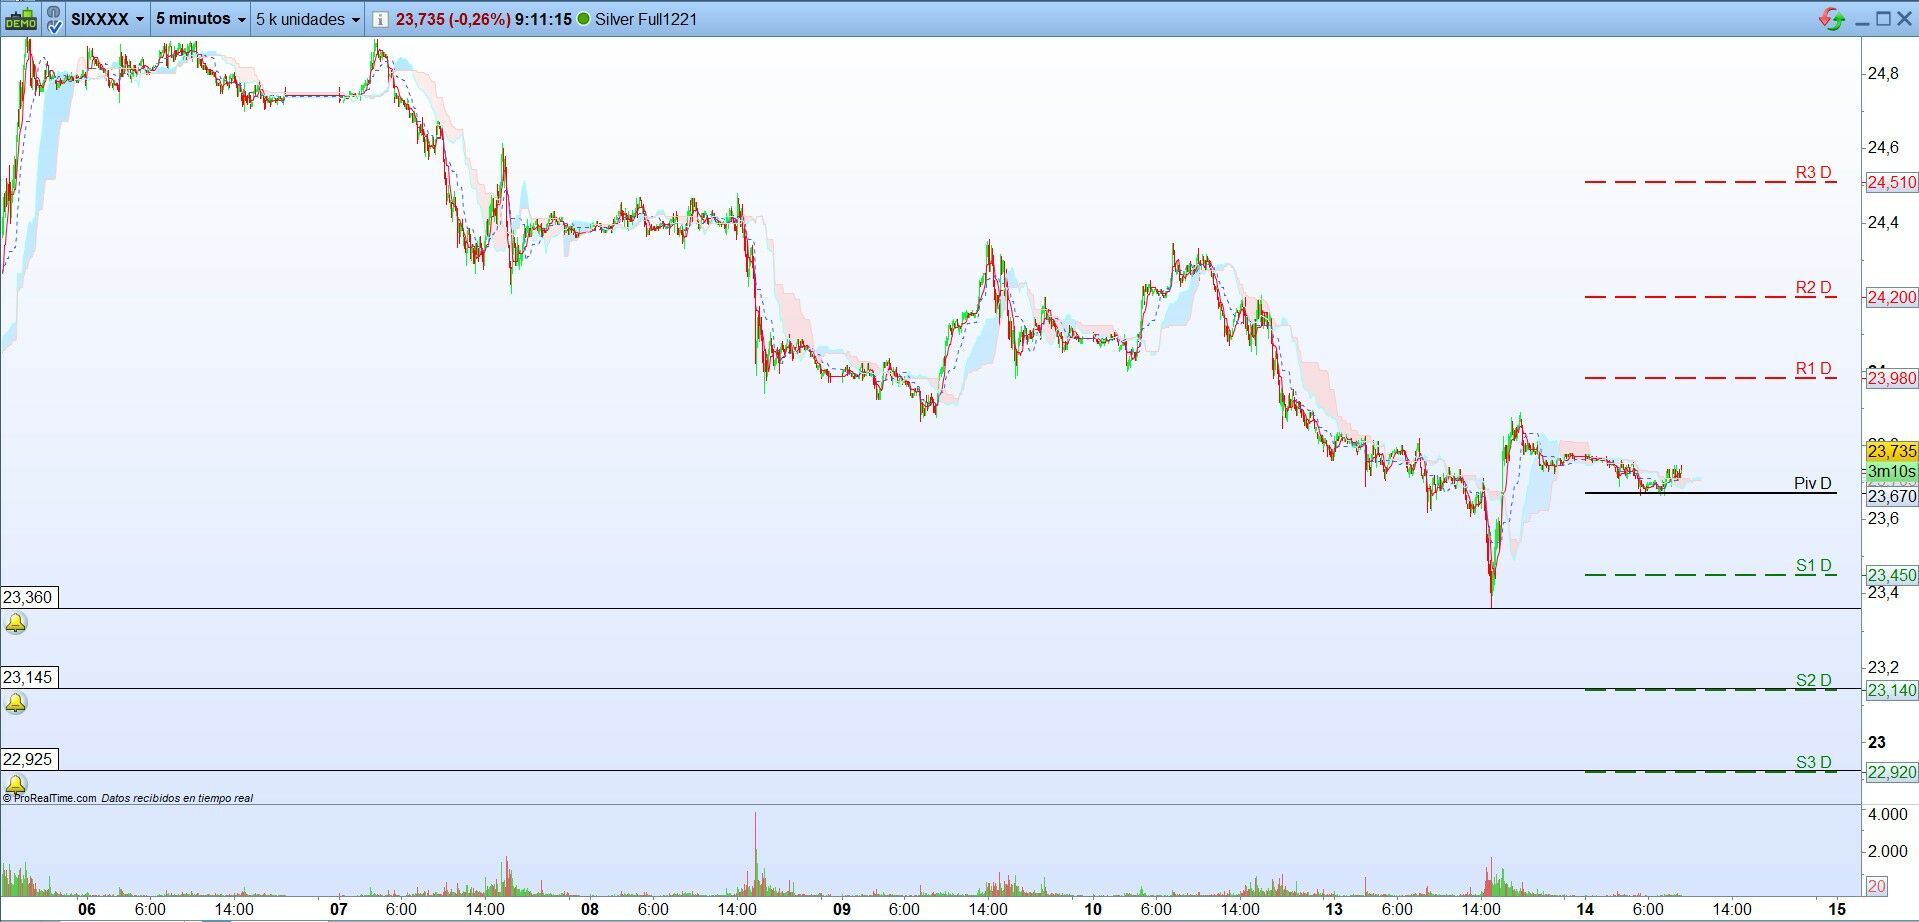Click the 09 date marker on time axis
The height and width of the screenshot is (922, 1919).
pos(842,909)
